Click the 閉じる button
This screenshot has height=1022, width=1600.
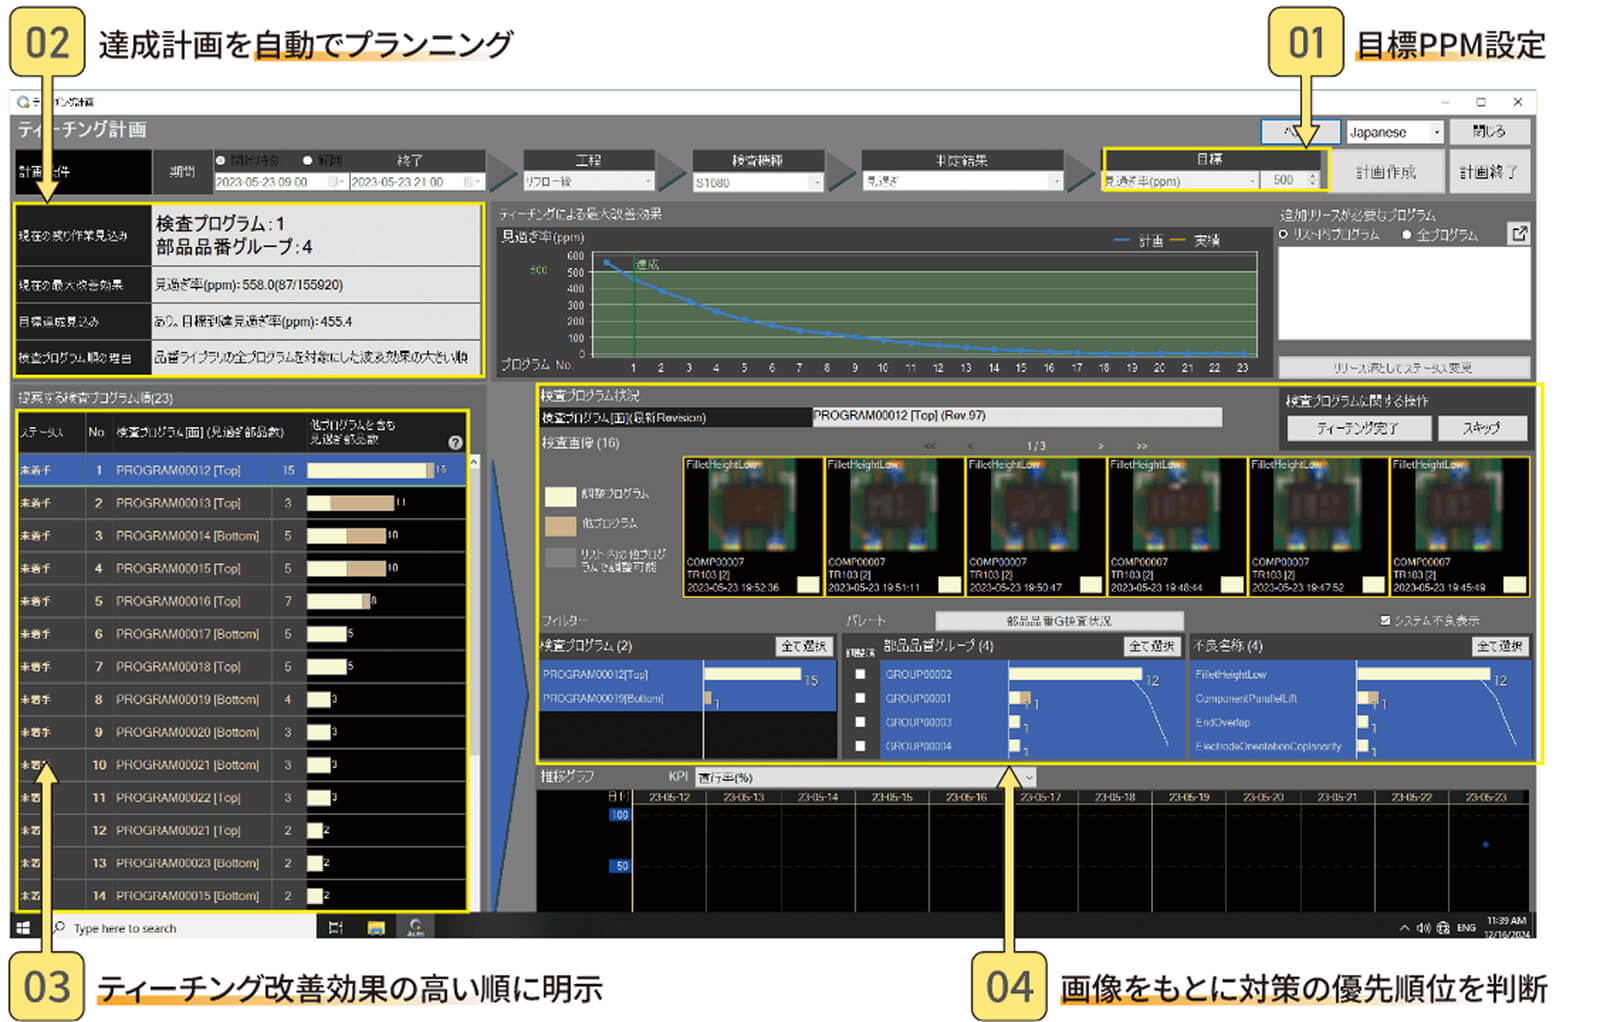[1489, 131]
